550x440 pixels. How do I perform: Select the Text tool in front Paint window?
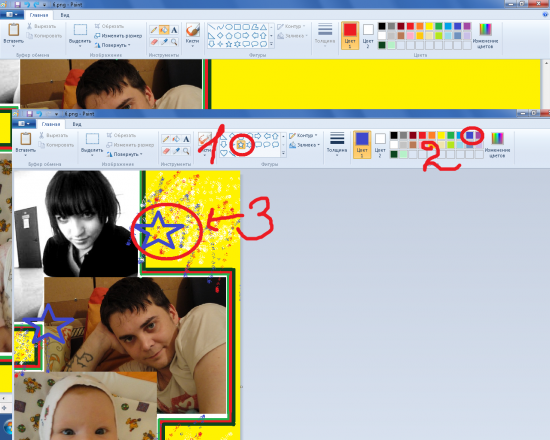(x=186, y=139)
